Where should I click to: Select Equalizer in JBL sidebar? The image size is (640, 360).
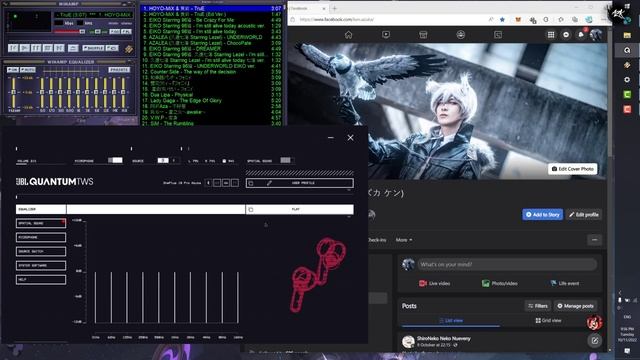tap(41, 209)
